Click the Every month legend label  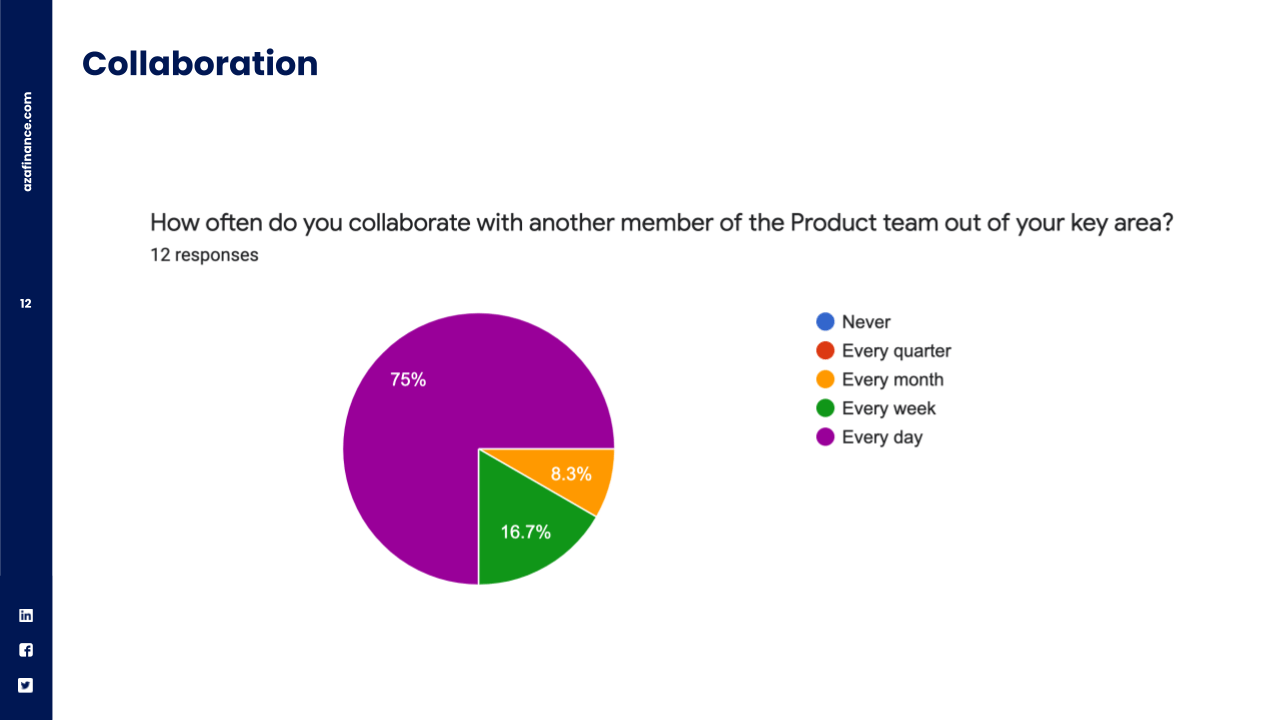pyautogui.click(x=892, y=380)
